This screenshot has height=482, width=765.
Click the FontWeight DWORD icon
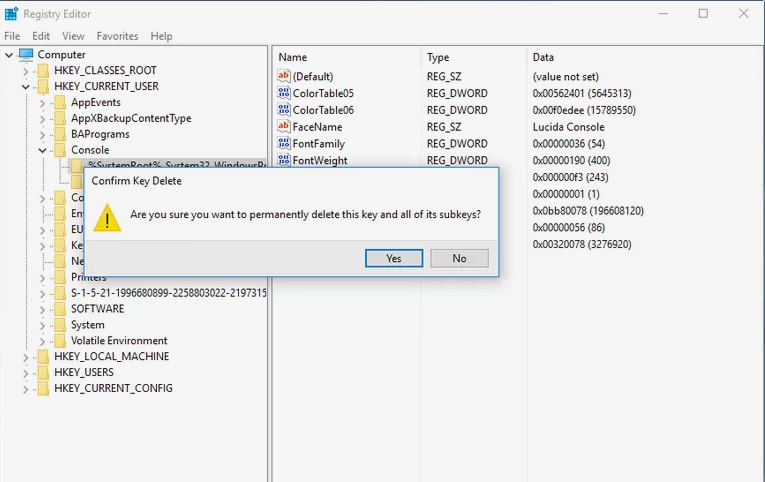pyautogui.click(x=283, y=160)
